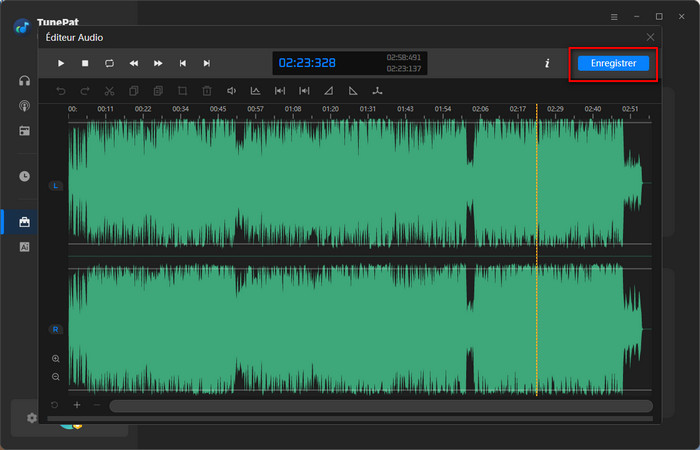Viewport: 700px width, 450px height.
Task: Jump to the start of the track
Action: (x=183, y=63)
